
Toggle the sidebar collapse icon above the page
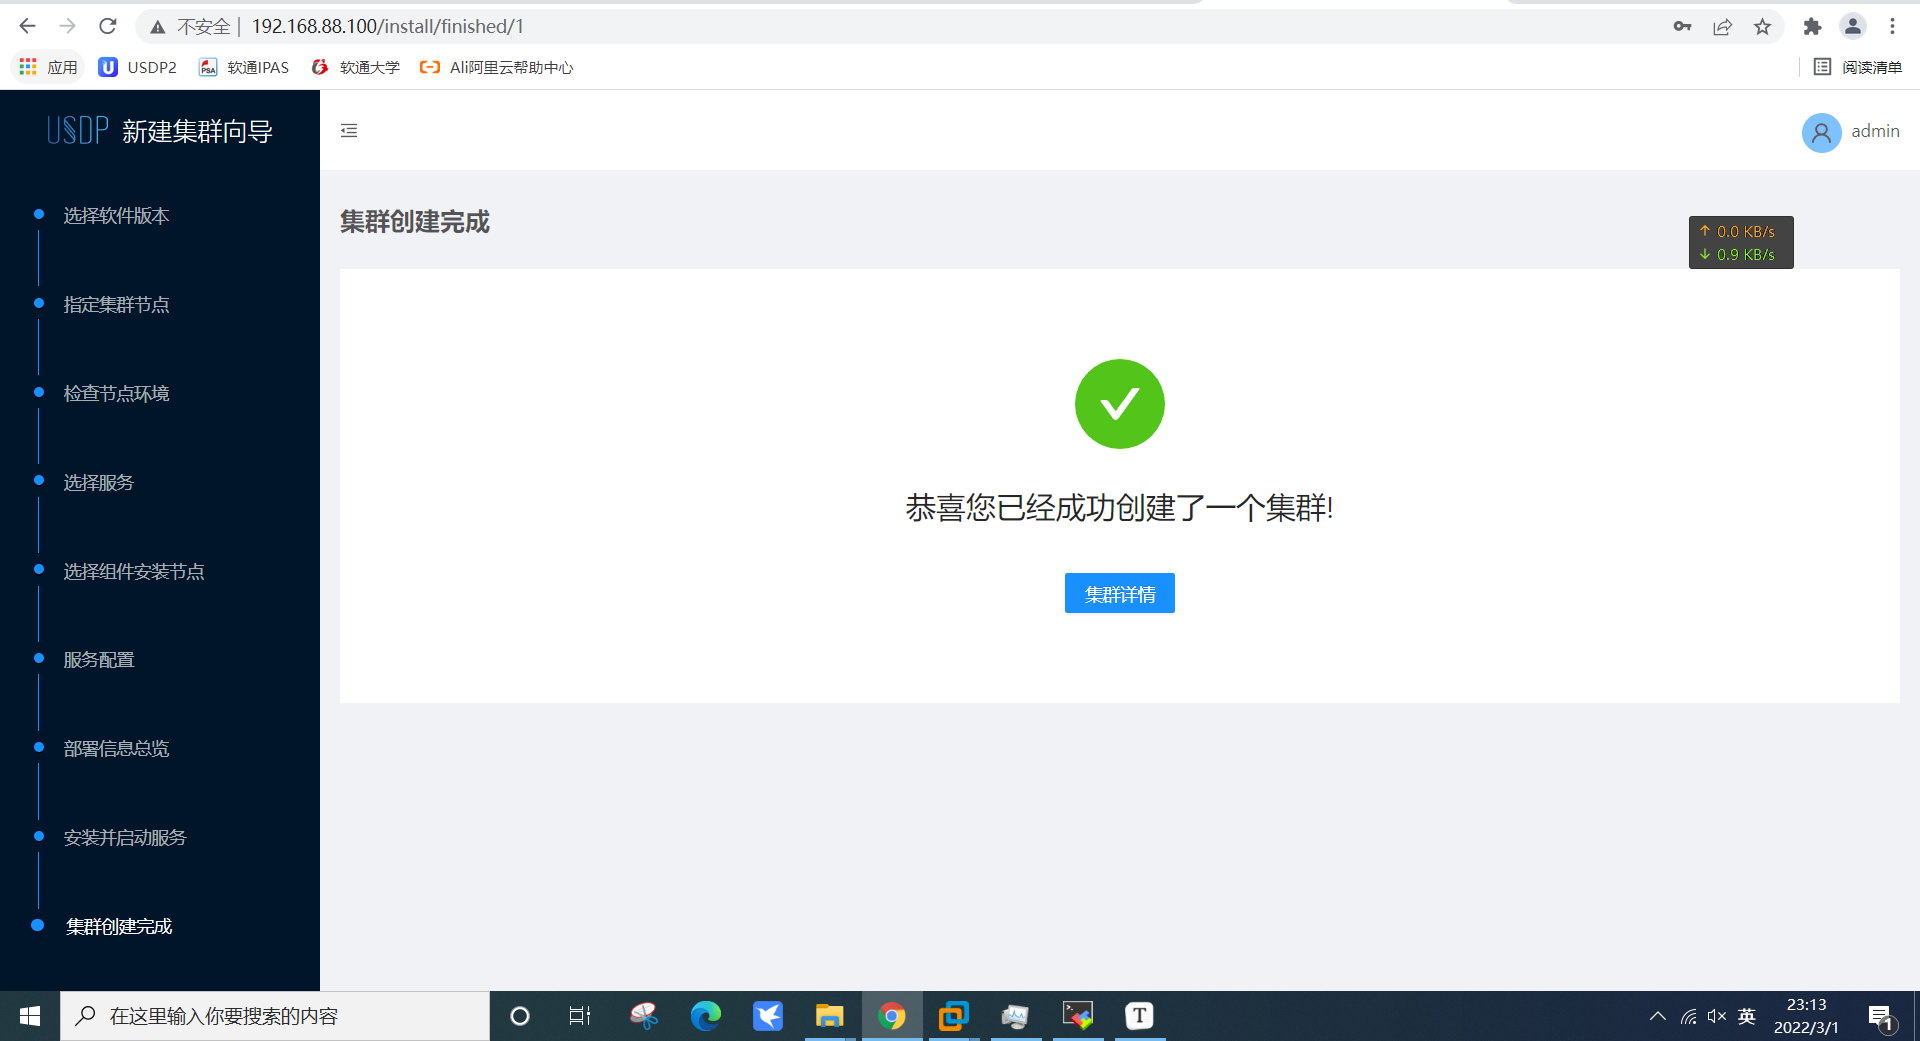click(349, 130)
